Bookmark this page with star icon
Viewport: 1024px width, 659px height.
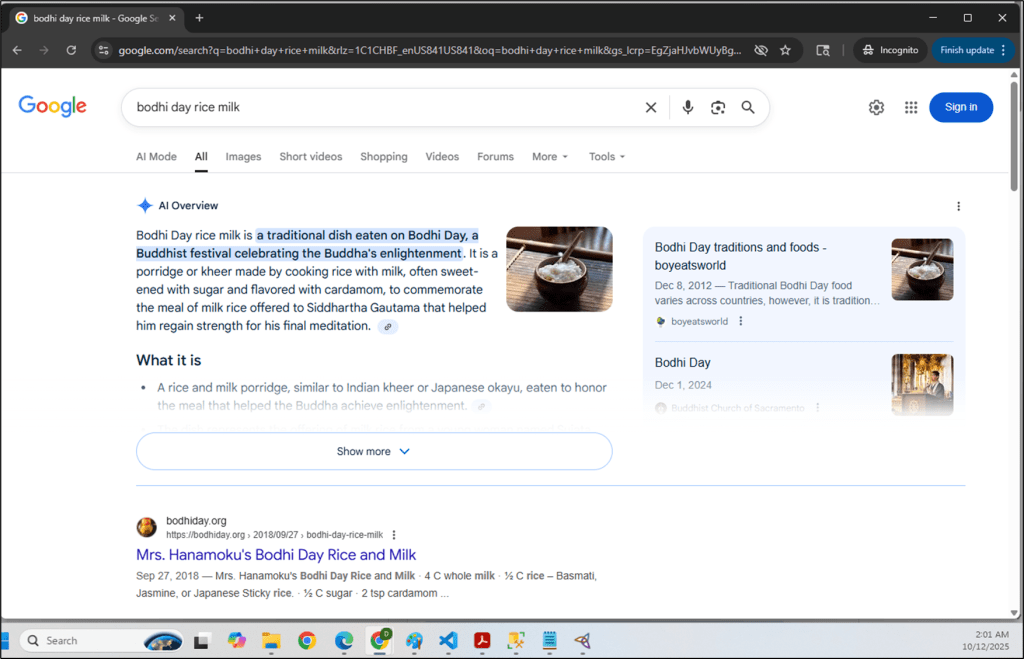(786, 50)
